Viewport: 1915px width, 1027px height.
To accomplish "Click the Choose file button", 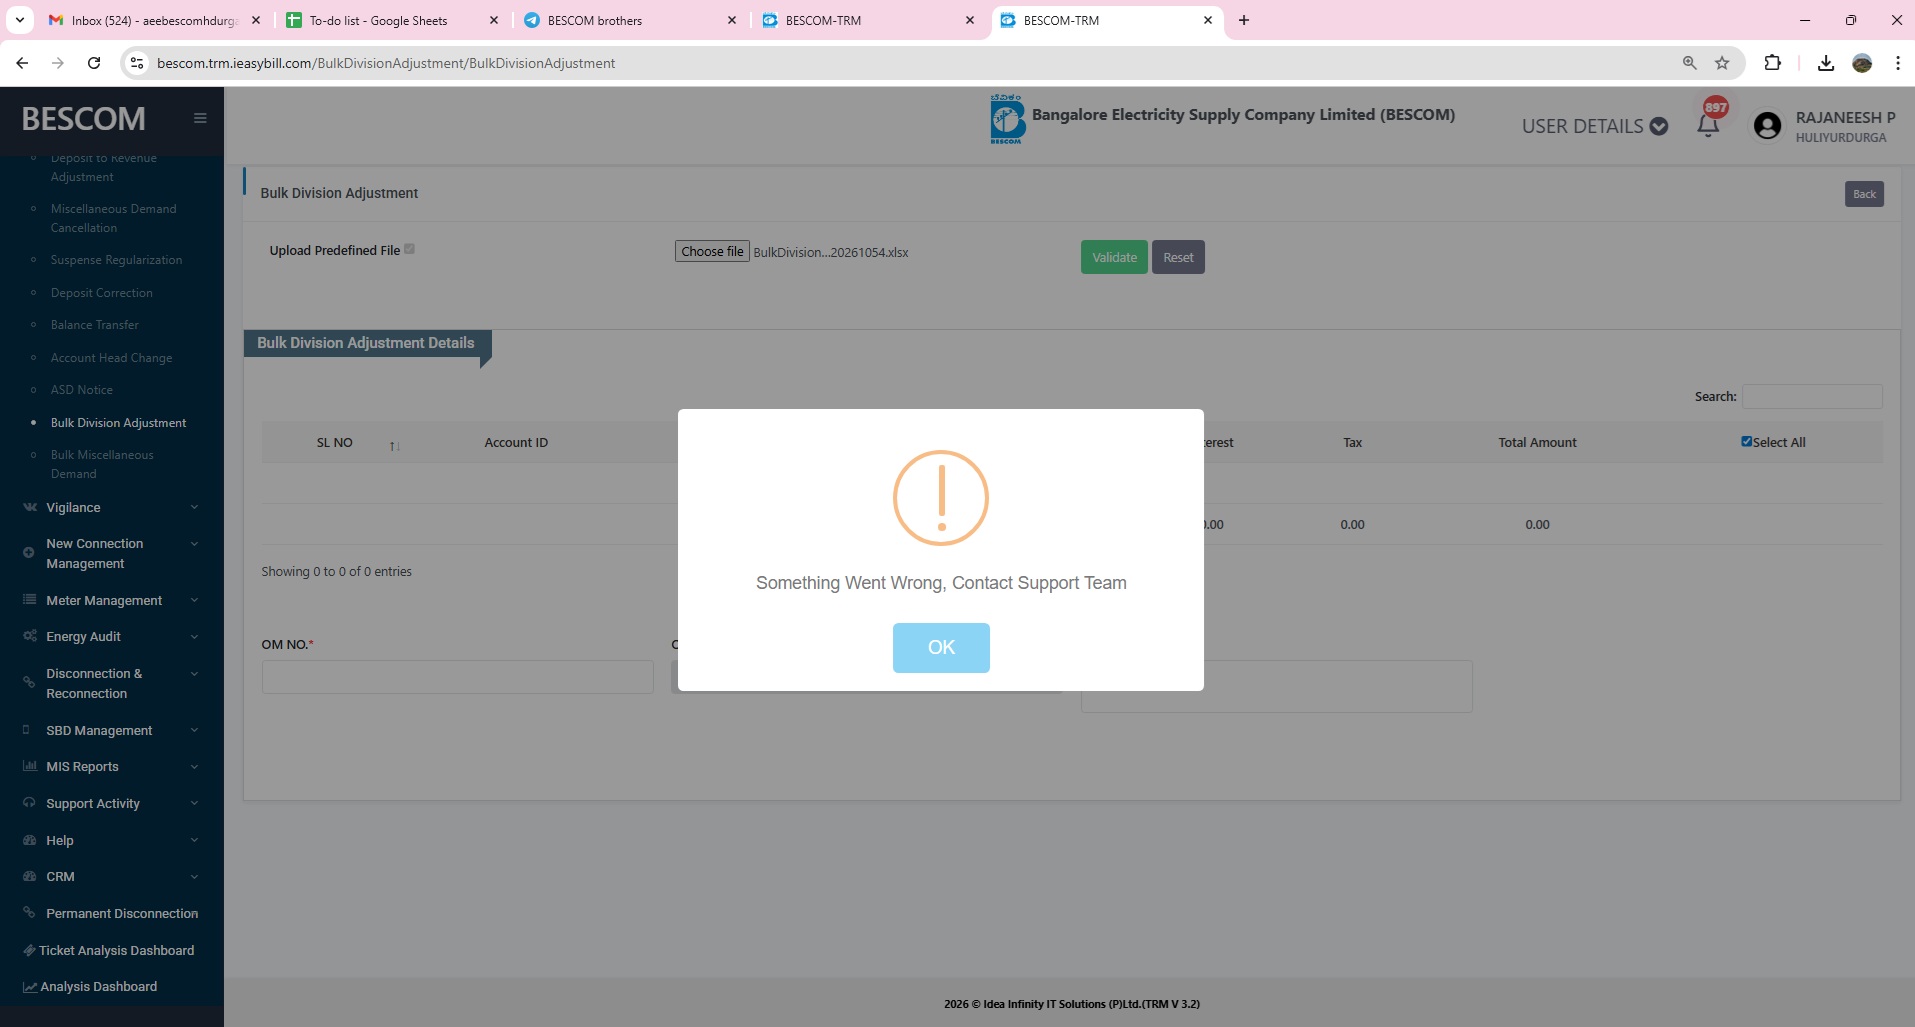I will coord(712,251).
